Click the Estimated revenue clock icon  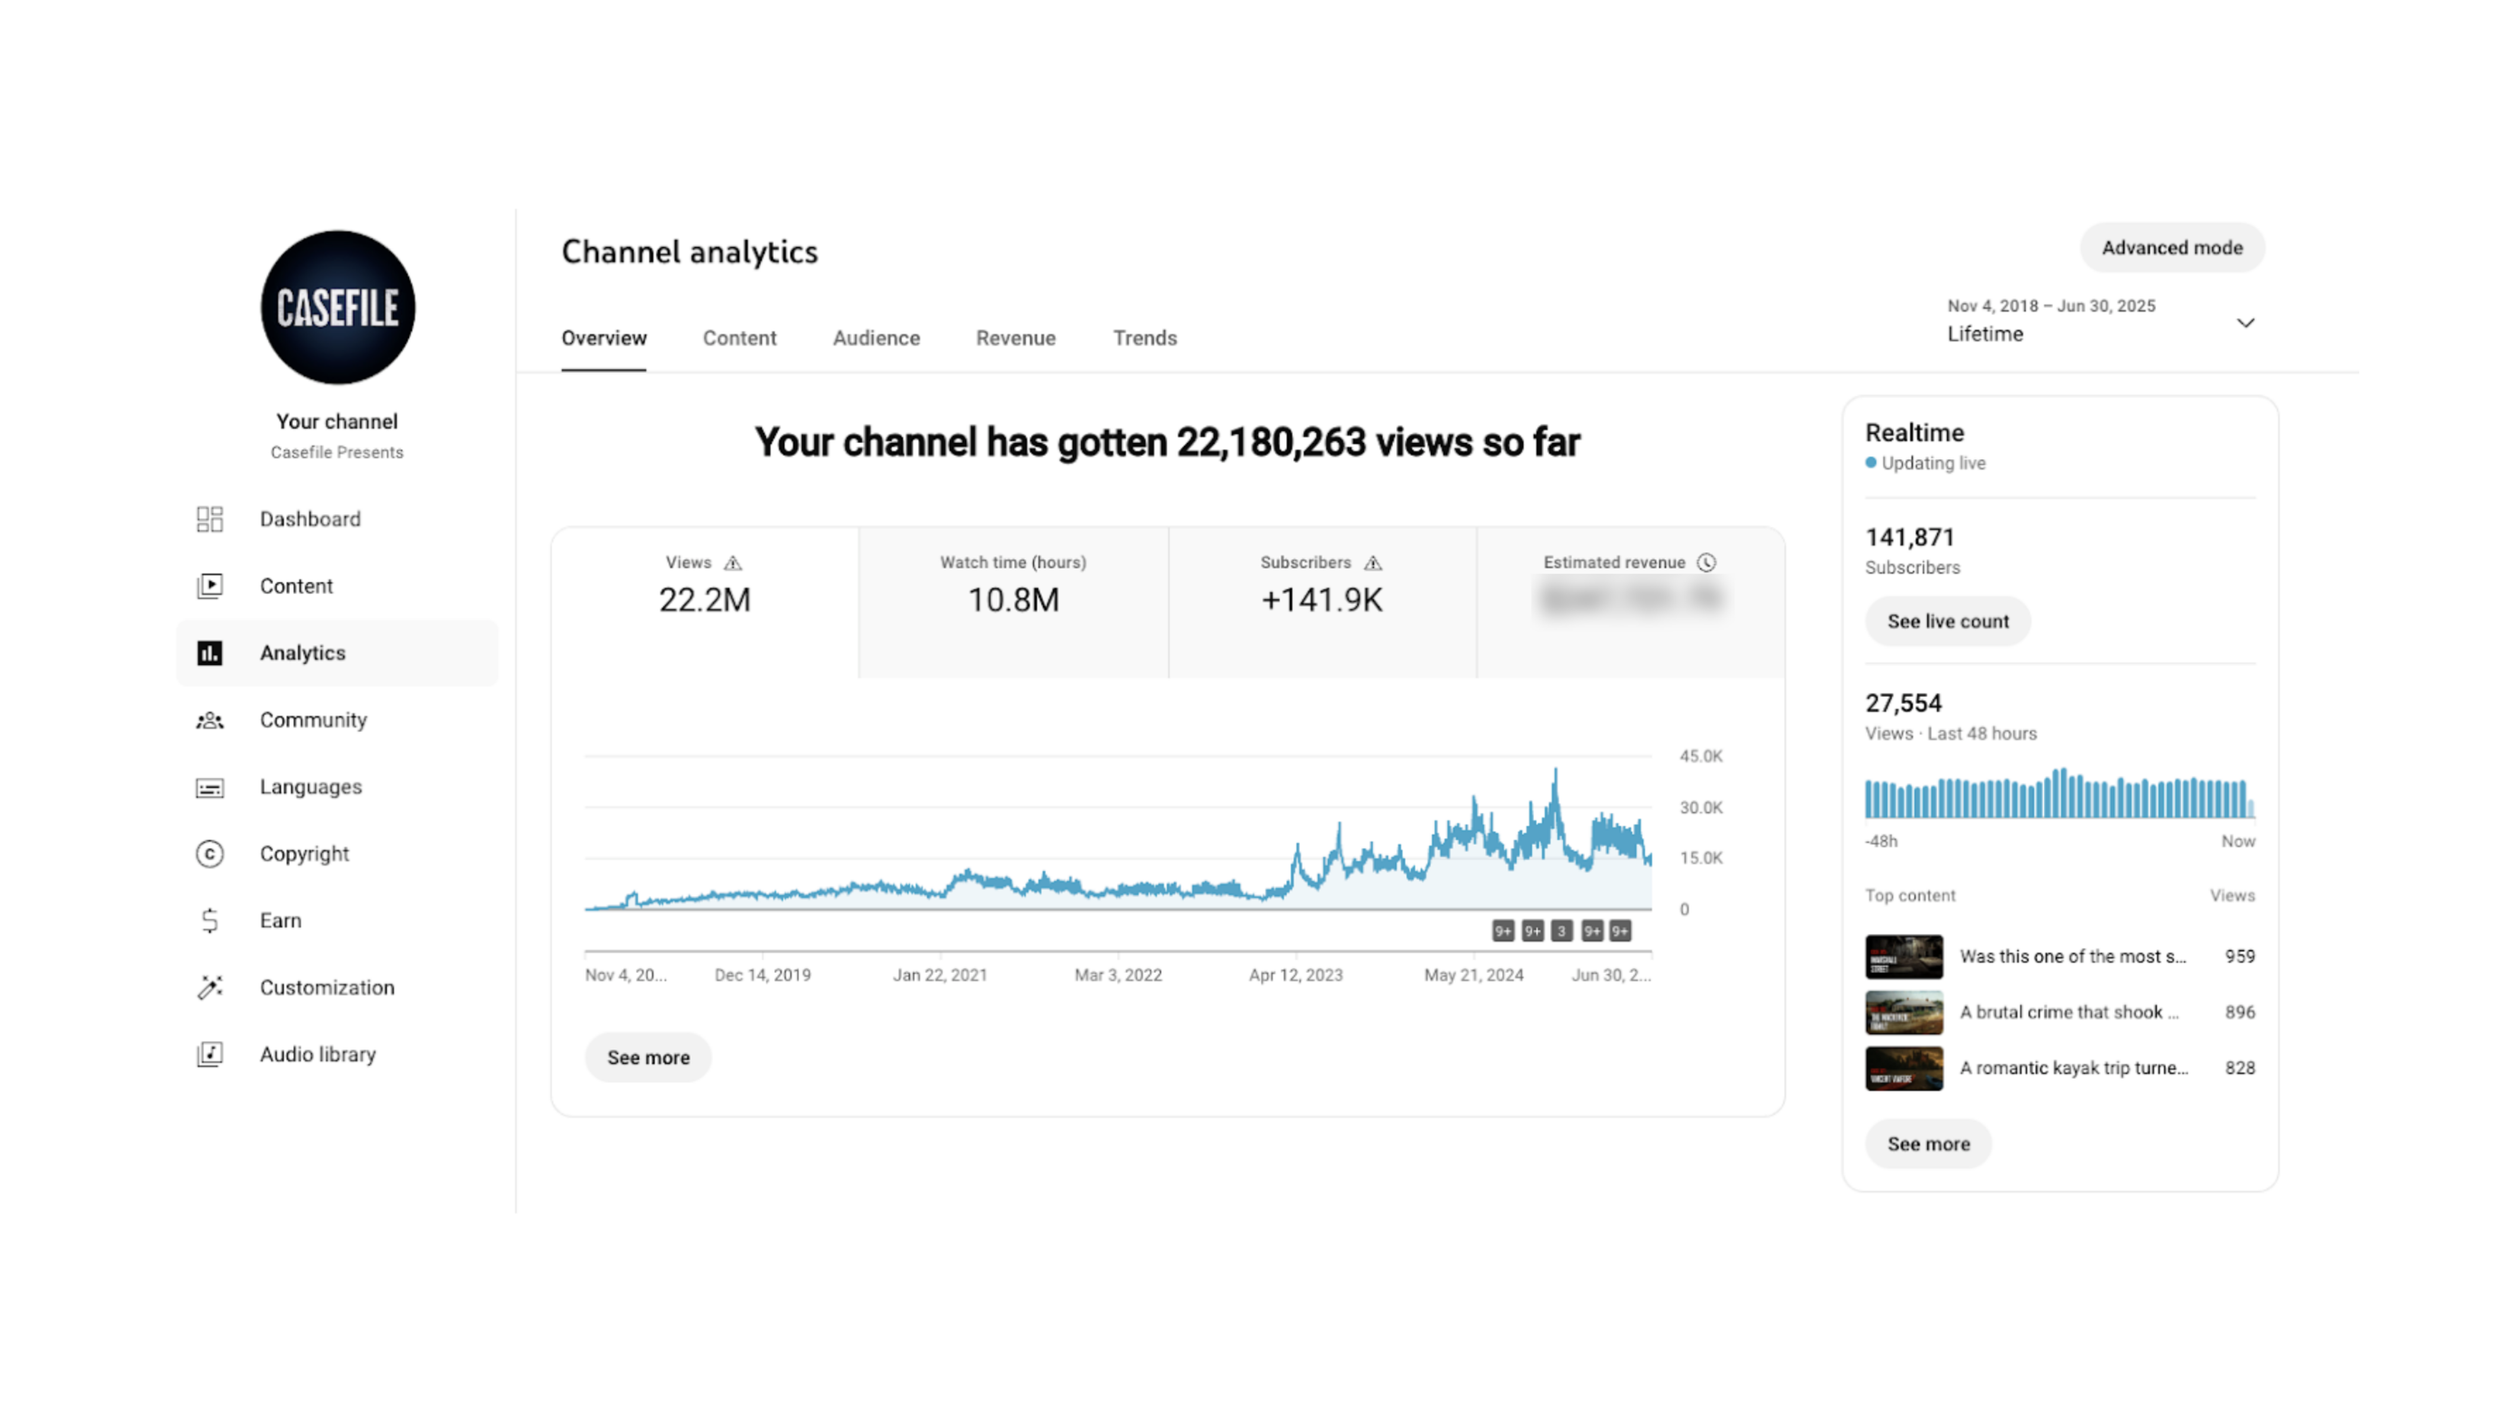pyautogui.click(x=1707, y=563)
